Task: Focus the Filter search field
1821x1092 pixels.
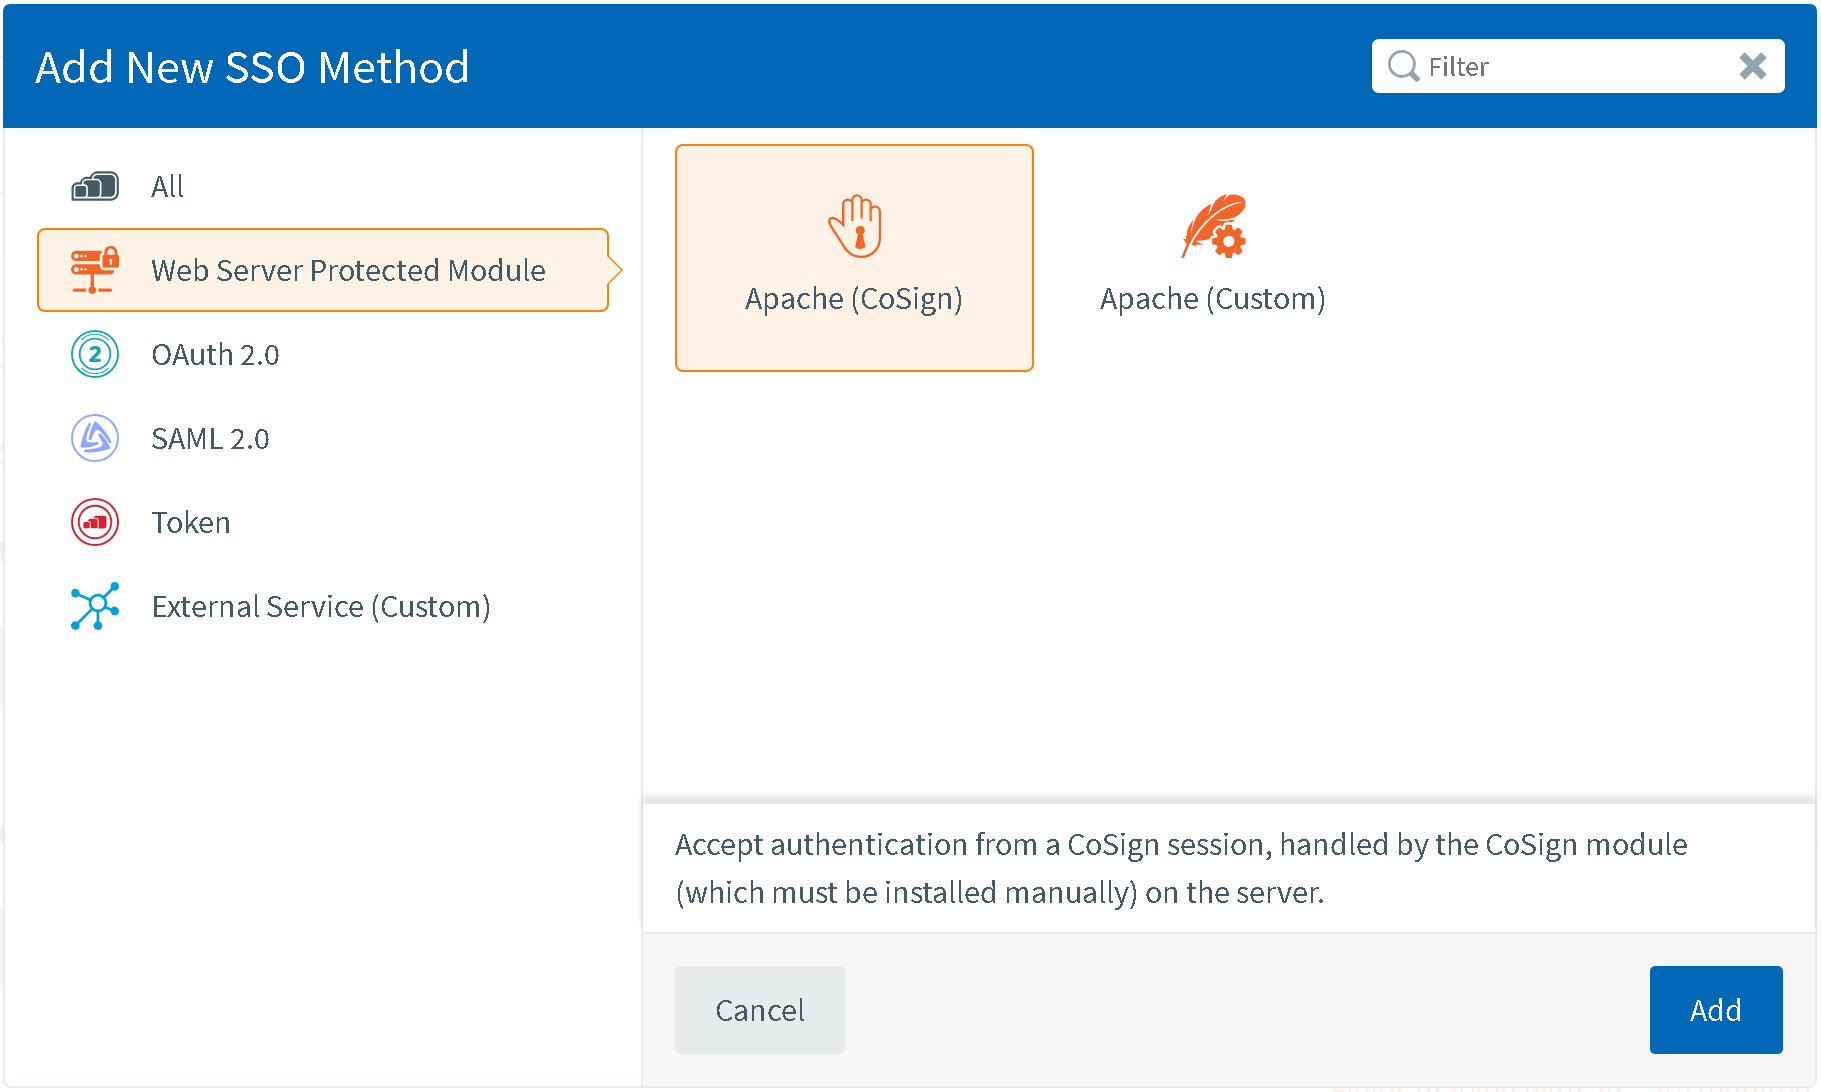Action: pyautogui.click(x=1578, y=66)
